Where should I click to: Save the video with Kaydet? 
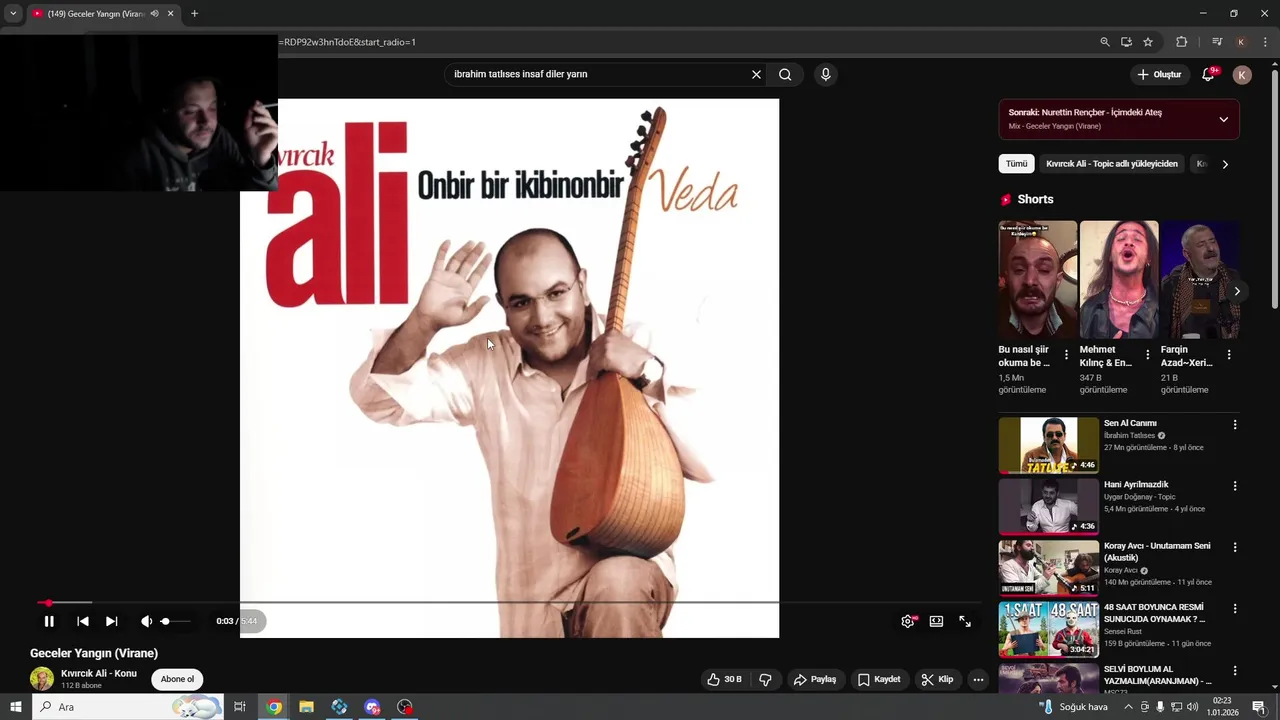[879, 680]
